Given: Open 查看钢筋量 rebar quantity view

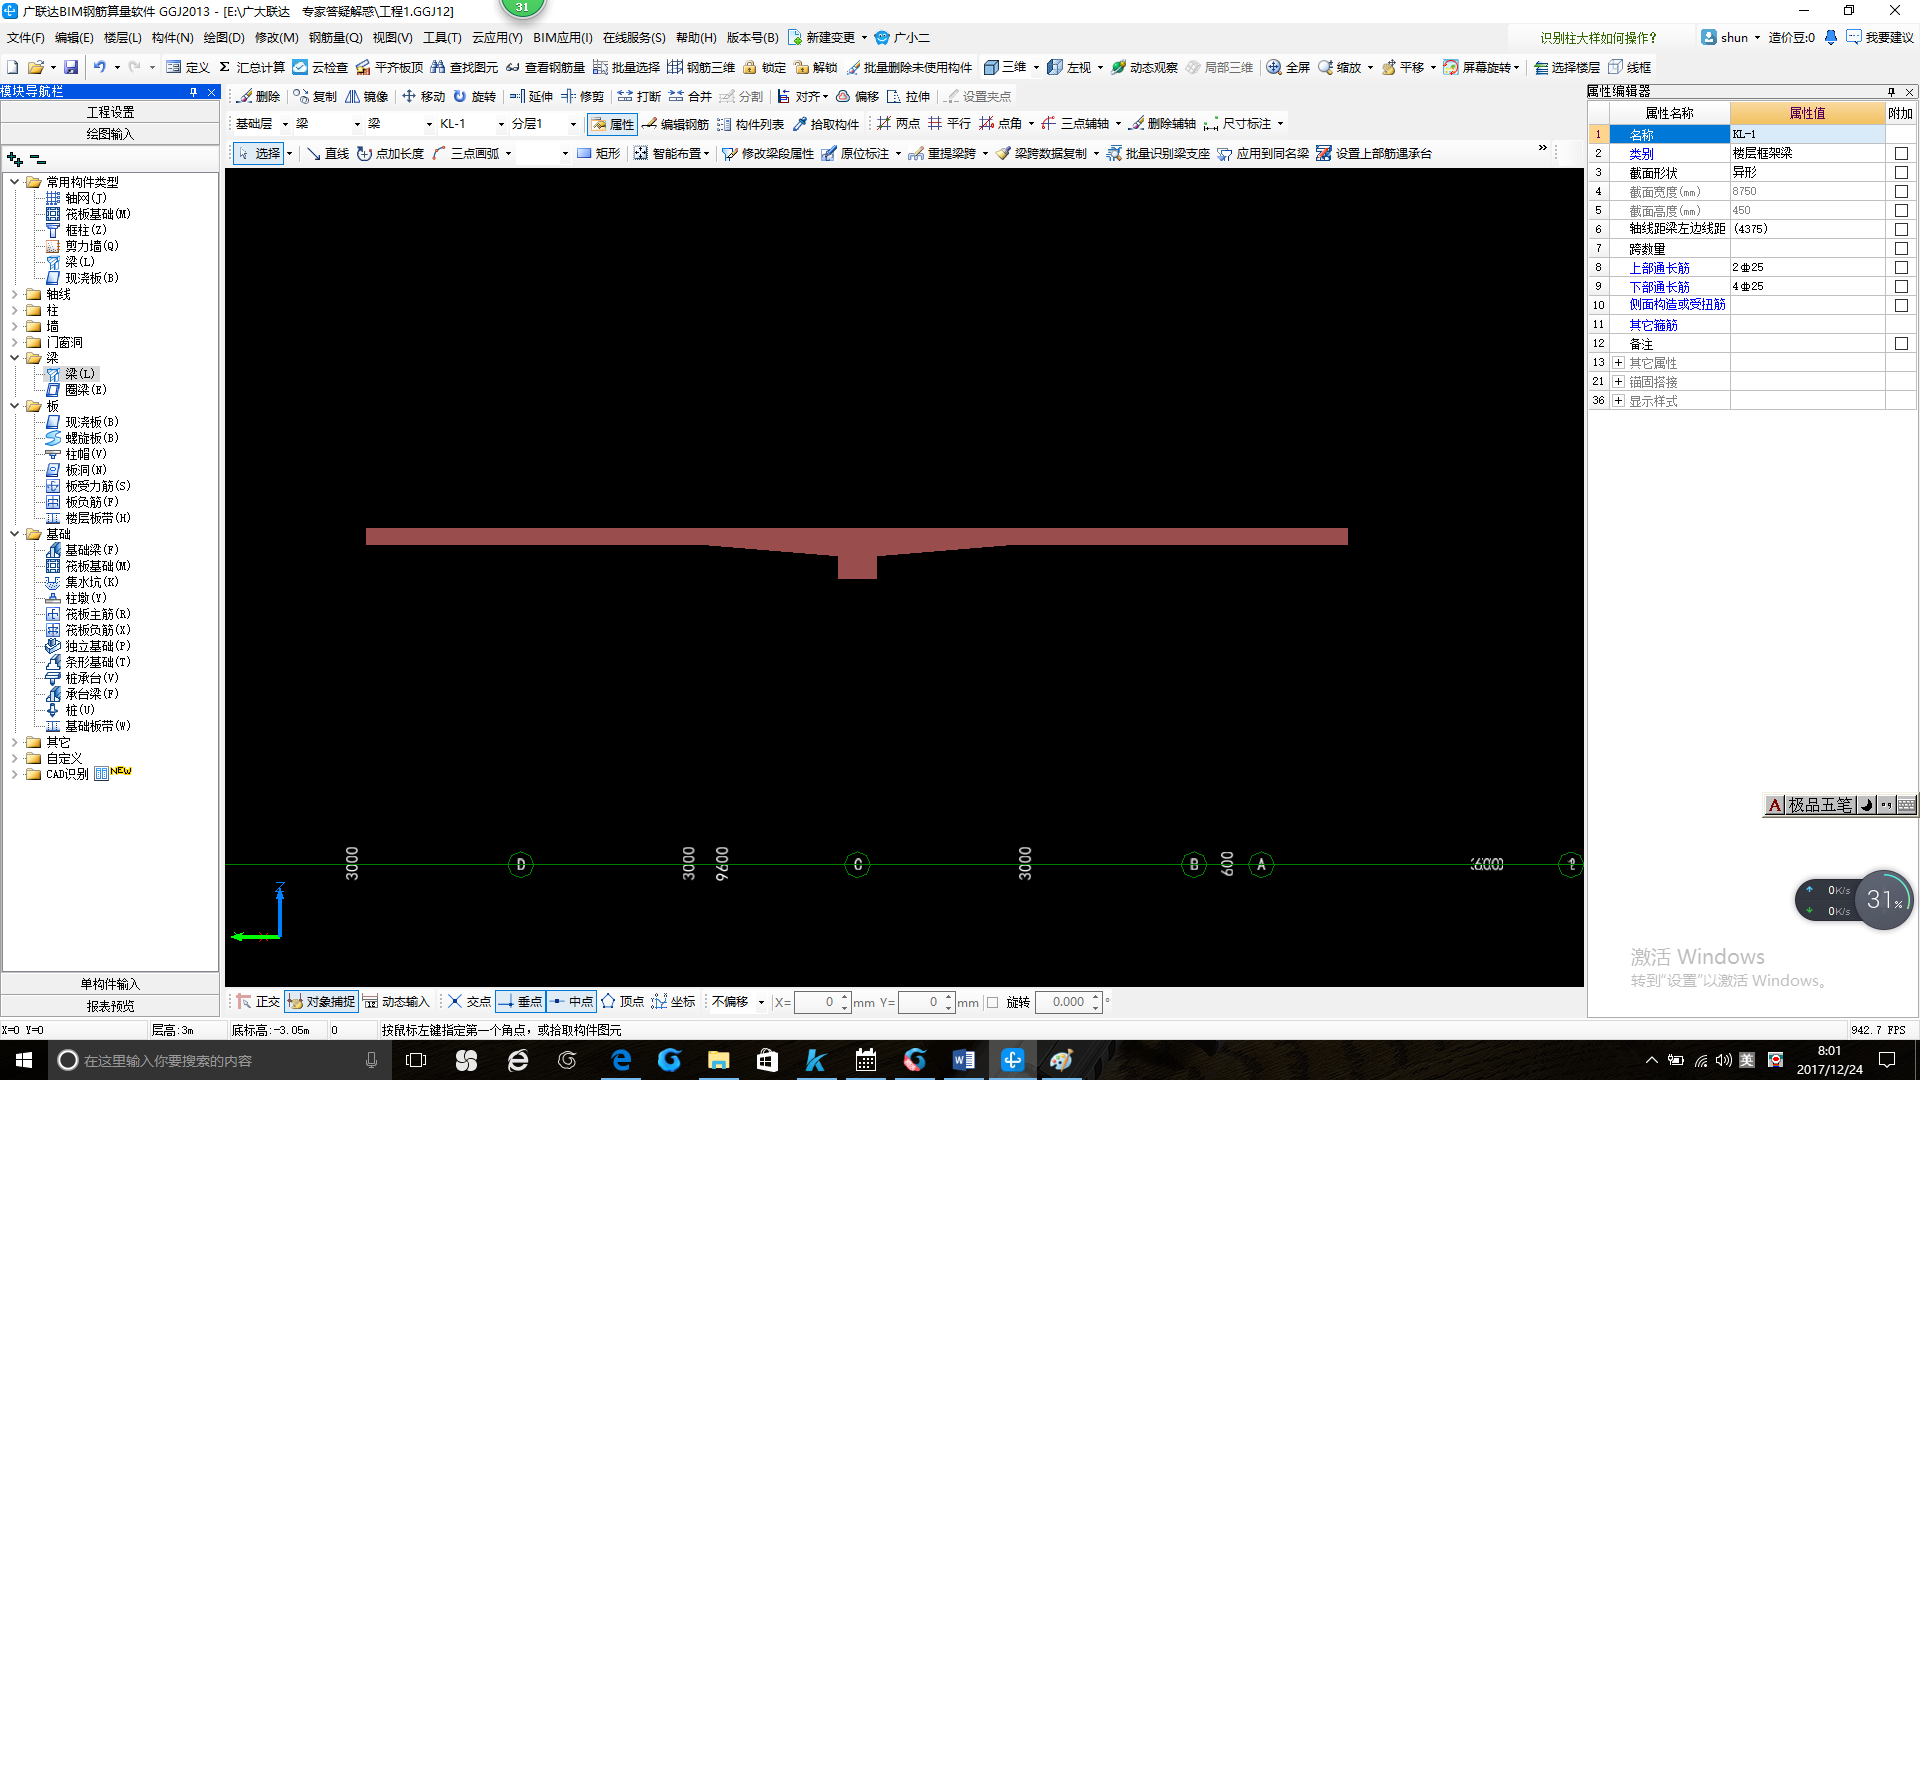Looking at the screenshot, I should [545, 67].
